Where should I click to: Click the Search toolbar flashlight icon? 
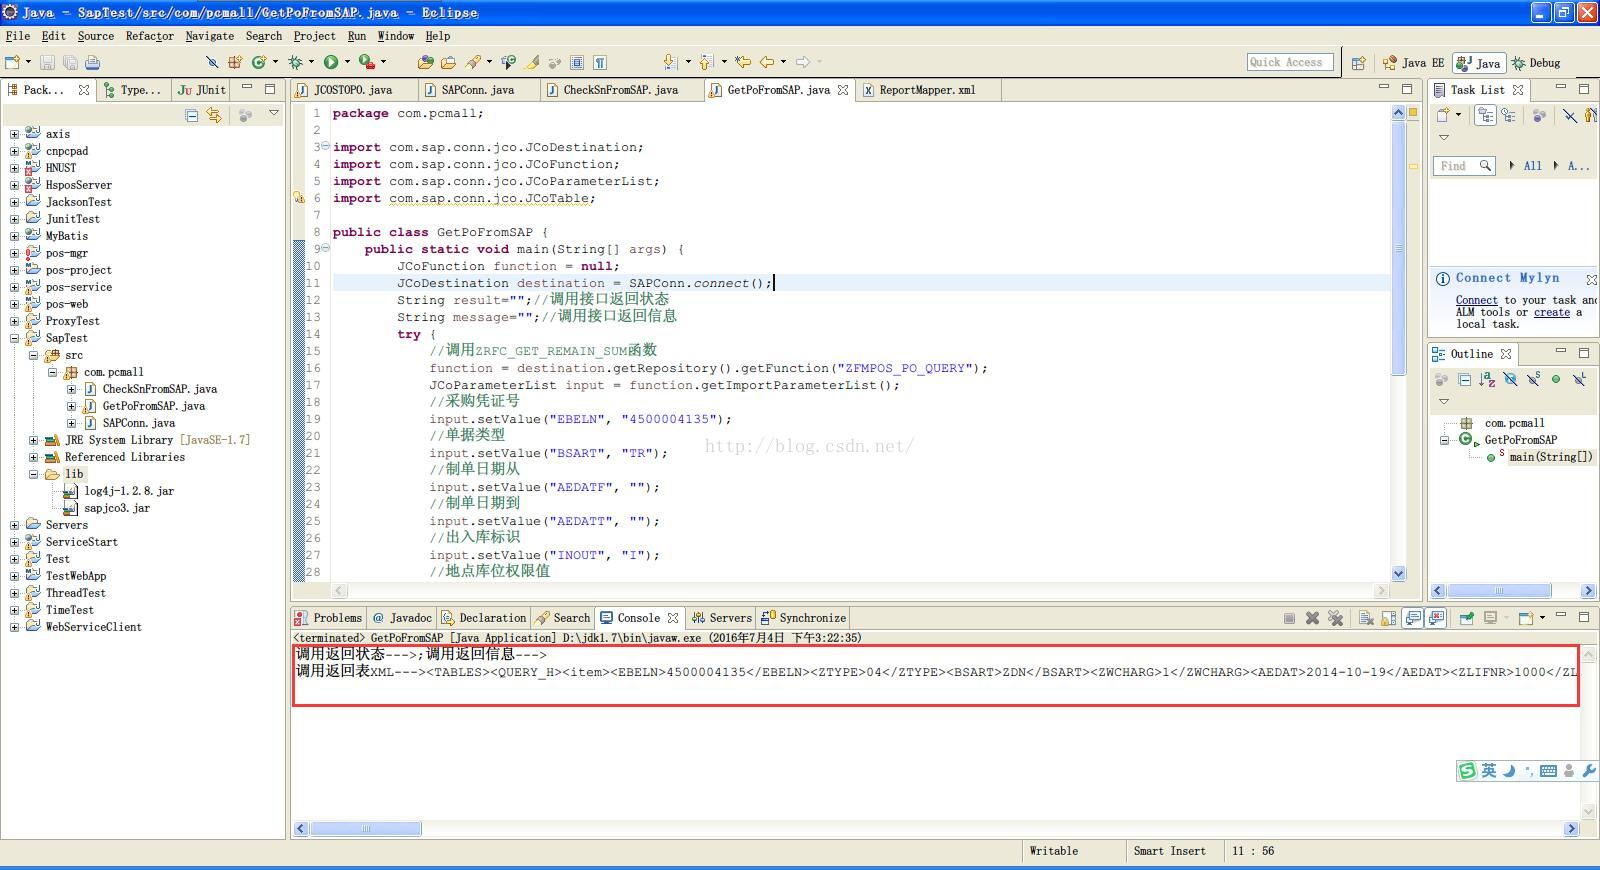473,62
